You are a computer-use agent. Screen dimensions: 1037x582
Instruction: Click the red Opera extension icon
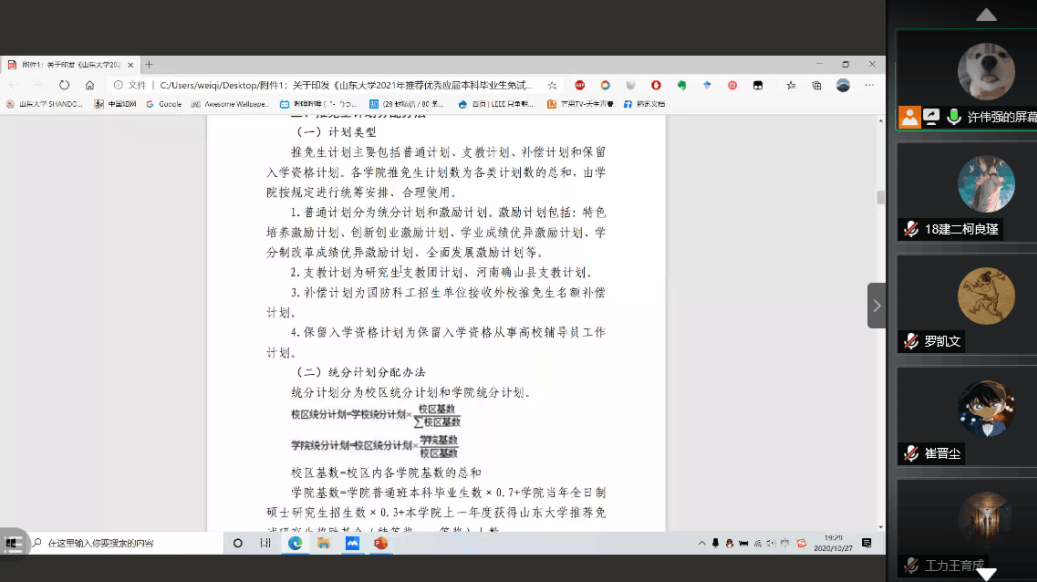(656, 85)
